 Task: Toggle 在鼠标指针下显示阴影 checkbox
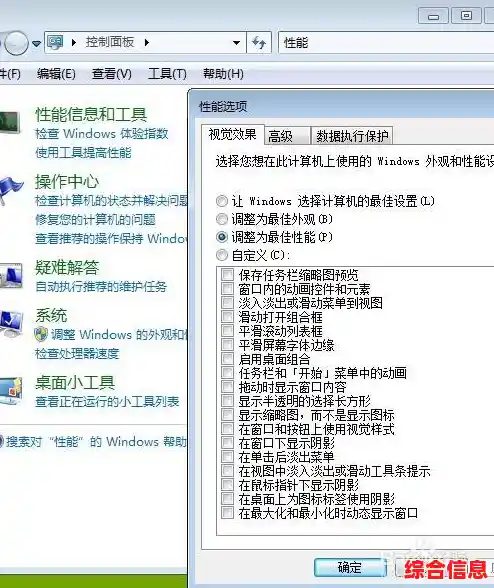click(227, 485)
